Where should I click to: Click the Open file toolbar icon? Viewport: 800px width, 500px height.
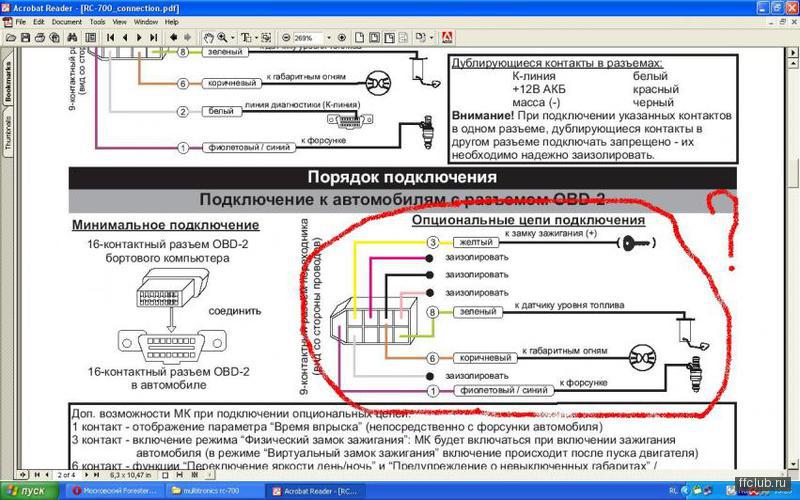pyautogui.click(x=11, y=38)
